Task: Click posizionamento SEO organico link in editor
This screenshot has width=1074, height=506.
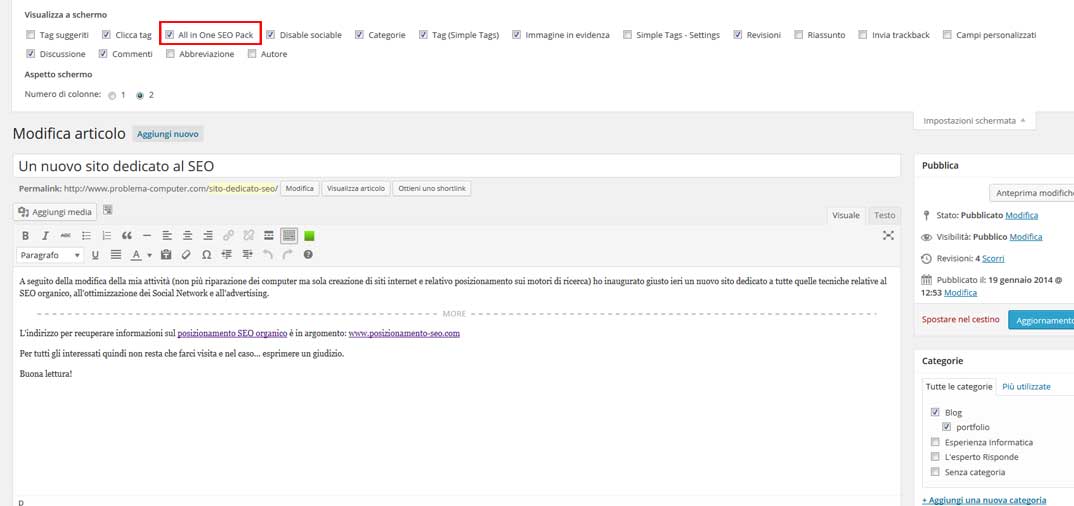Action: [x=232, y=334]
